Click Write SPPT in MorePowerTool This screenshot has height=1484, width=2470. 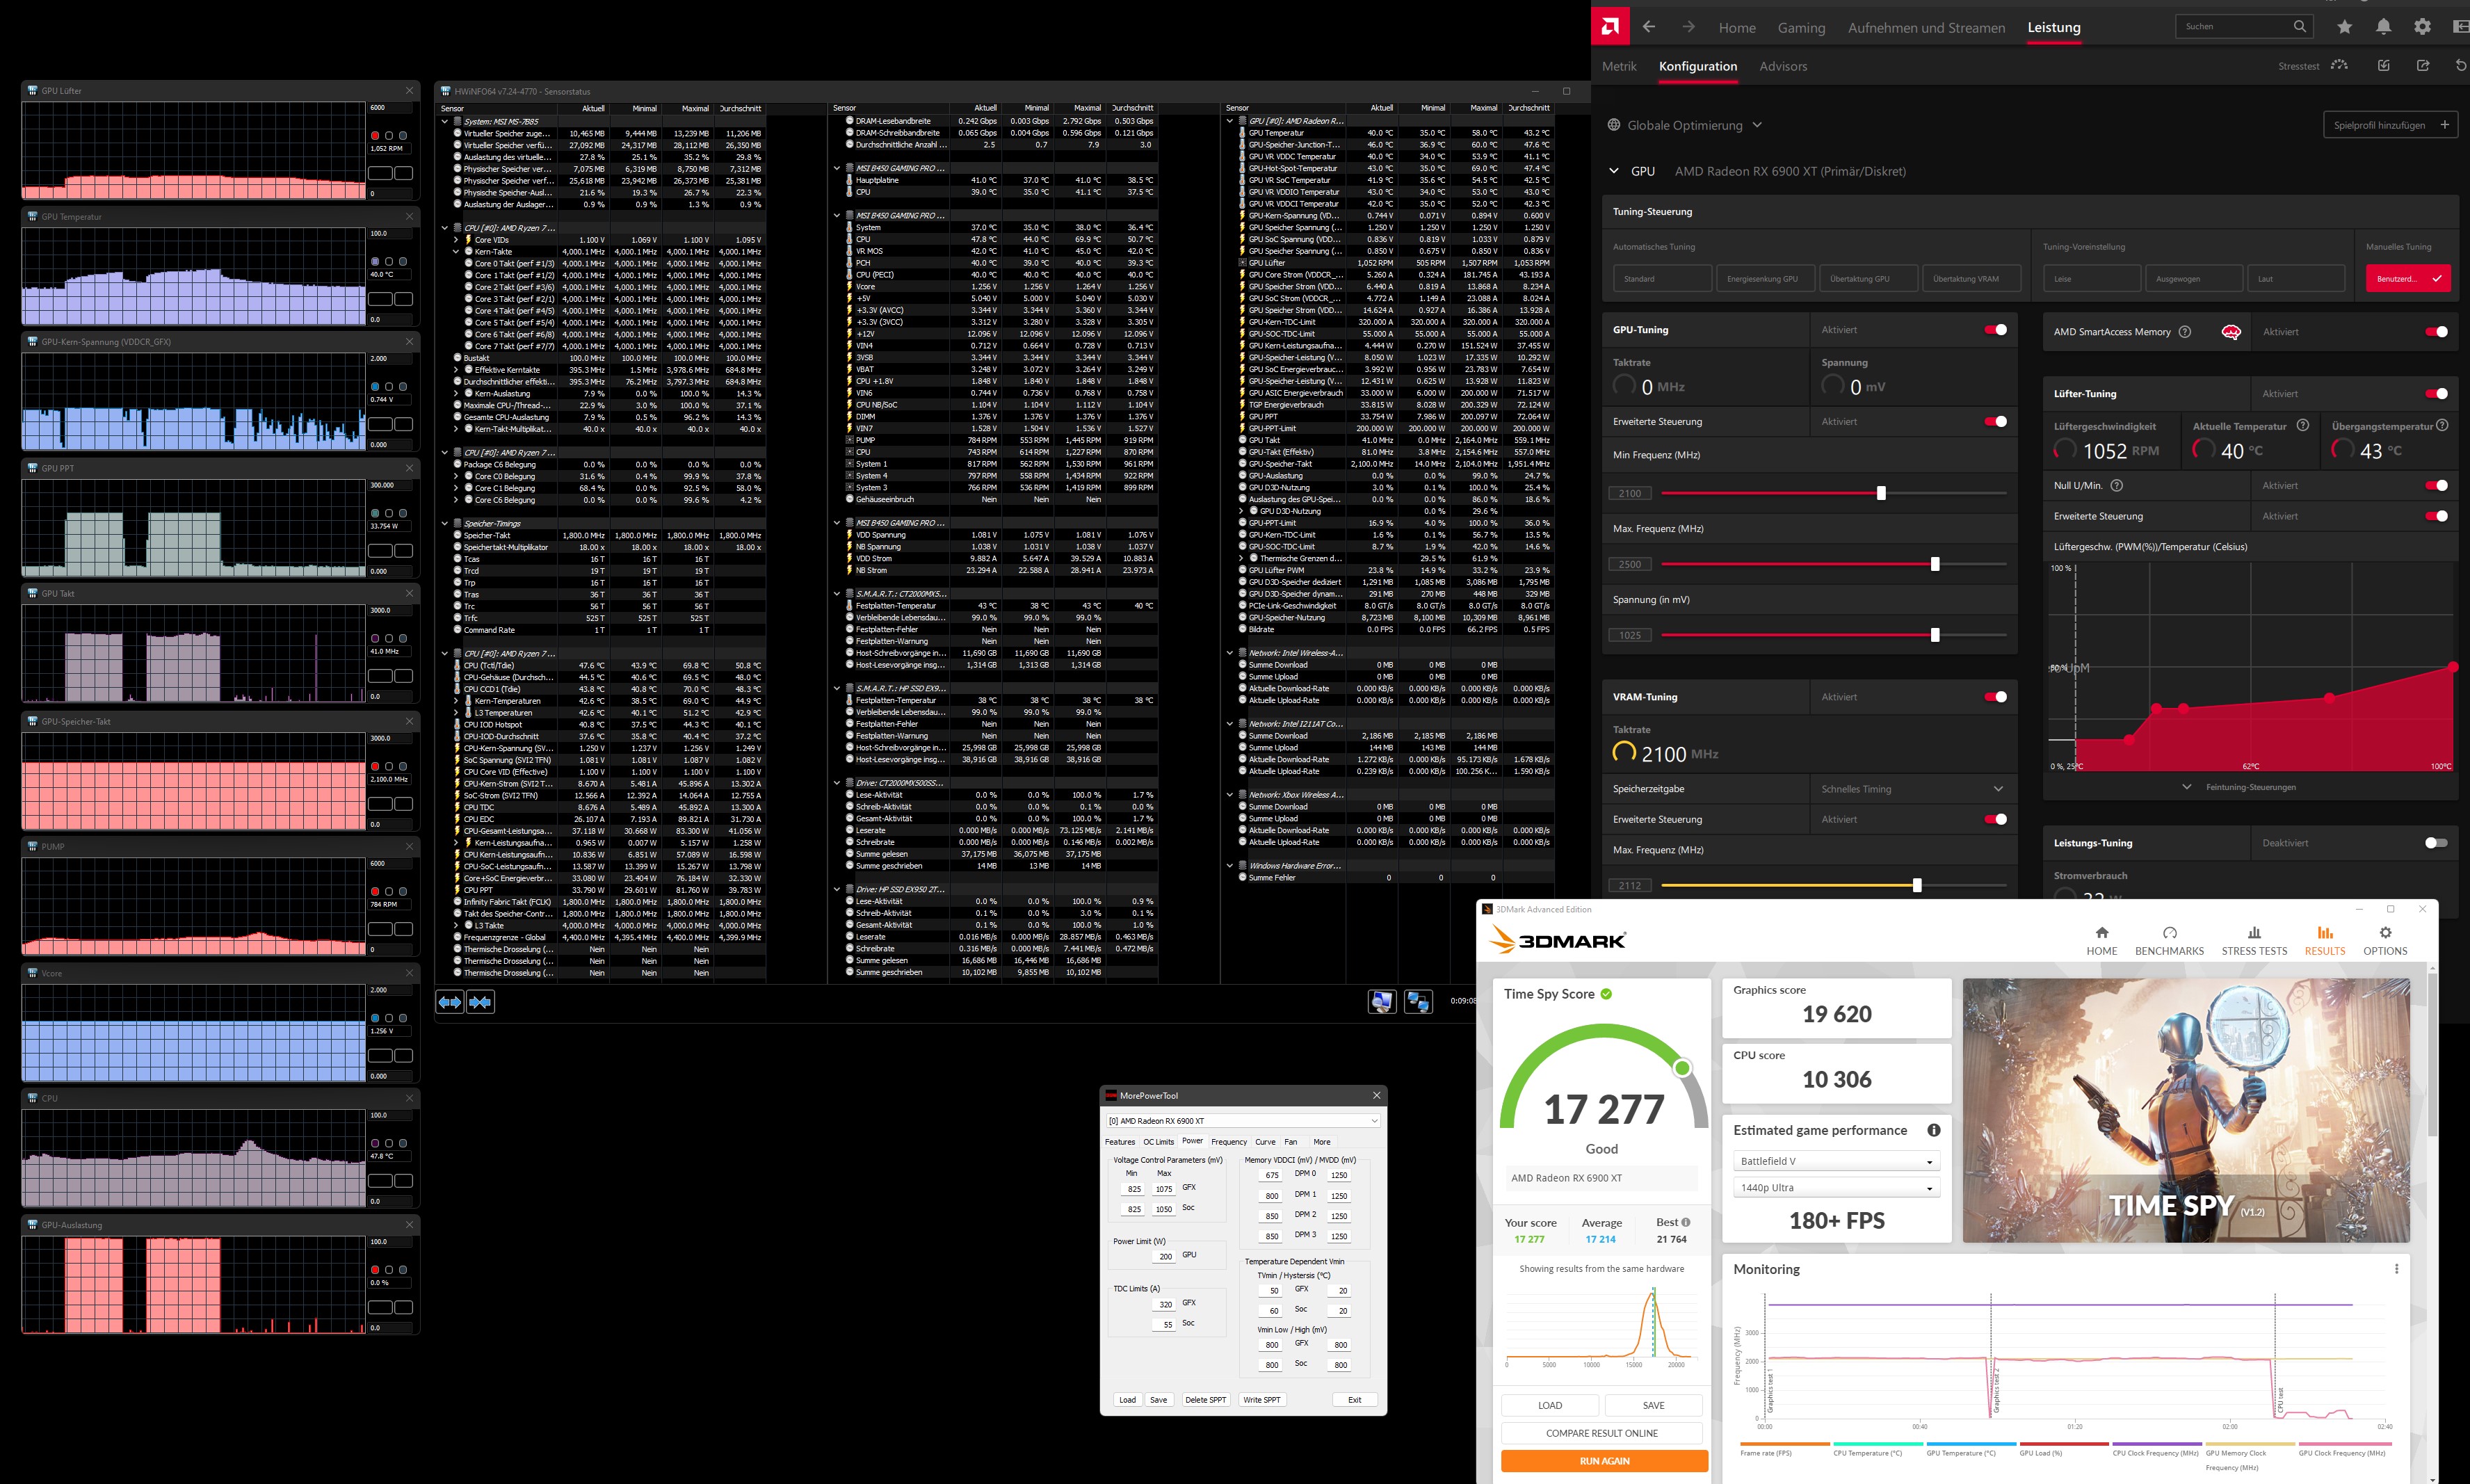point(1261,1399)
